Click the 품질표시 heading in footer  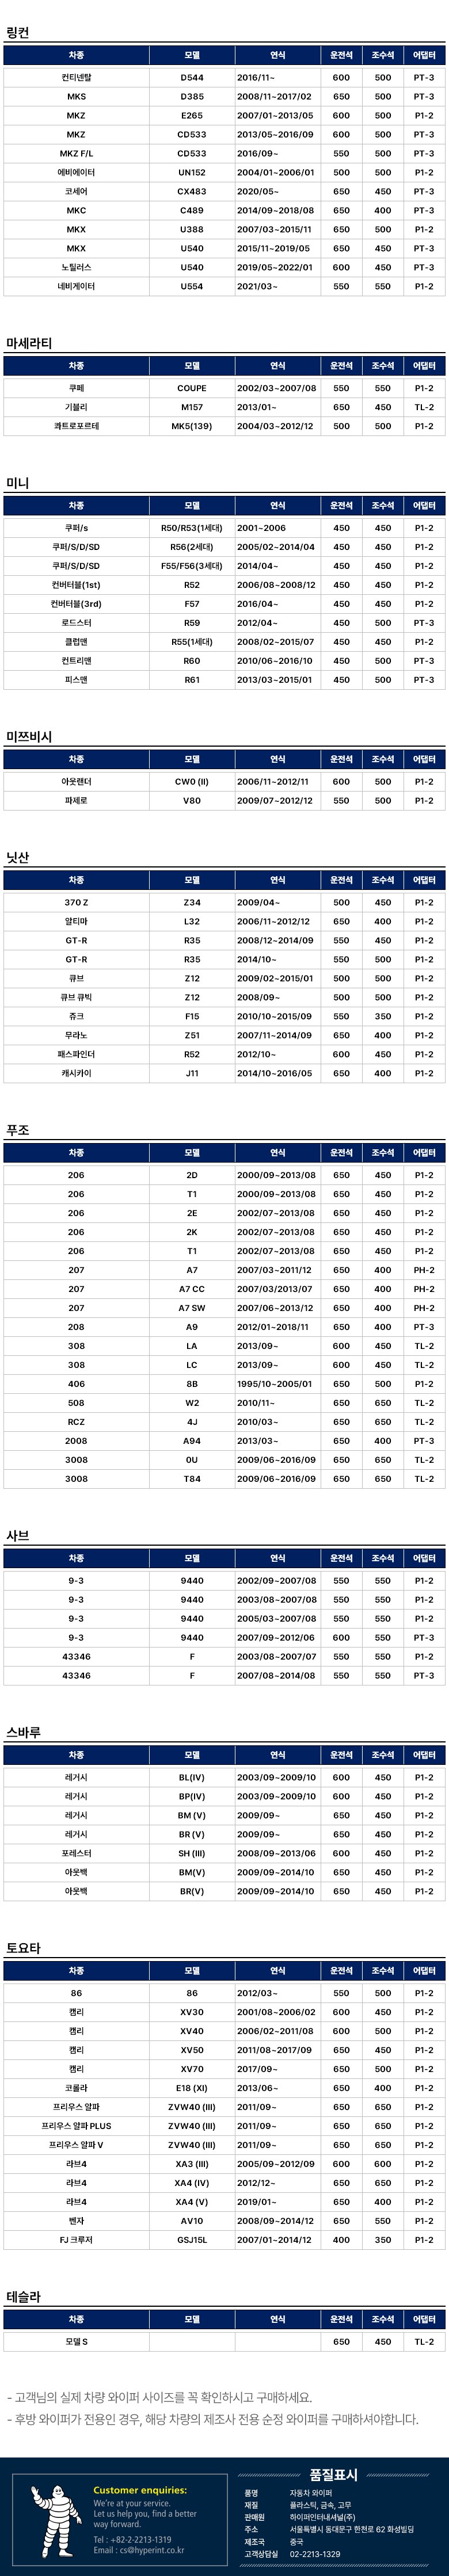pos(333,2474)
